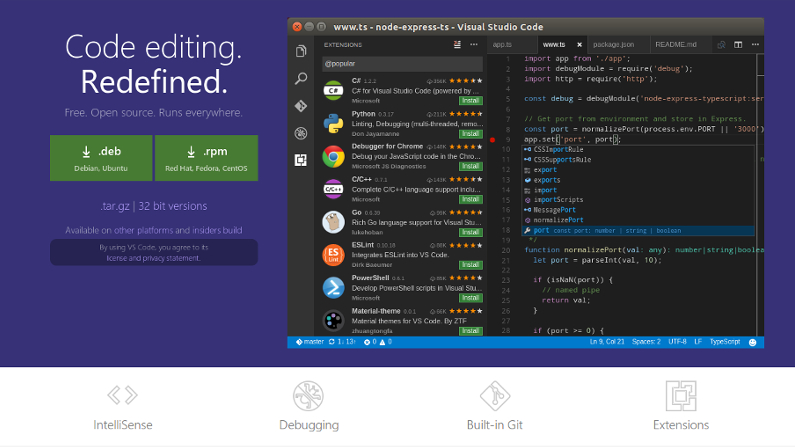Click the Debugging feature icon
This screenshot has height=447, width=795.
pos(308,395)
